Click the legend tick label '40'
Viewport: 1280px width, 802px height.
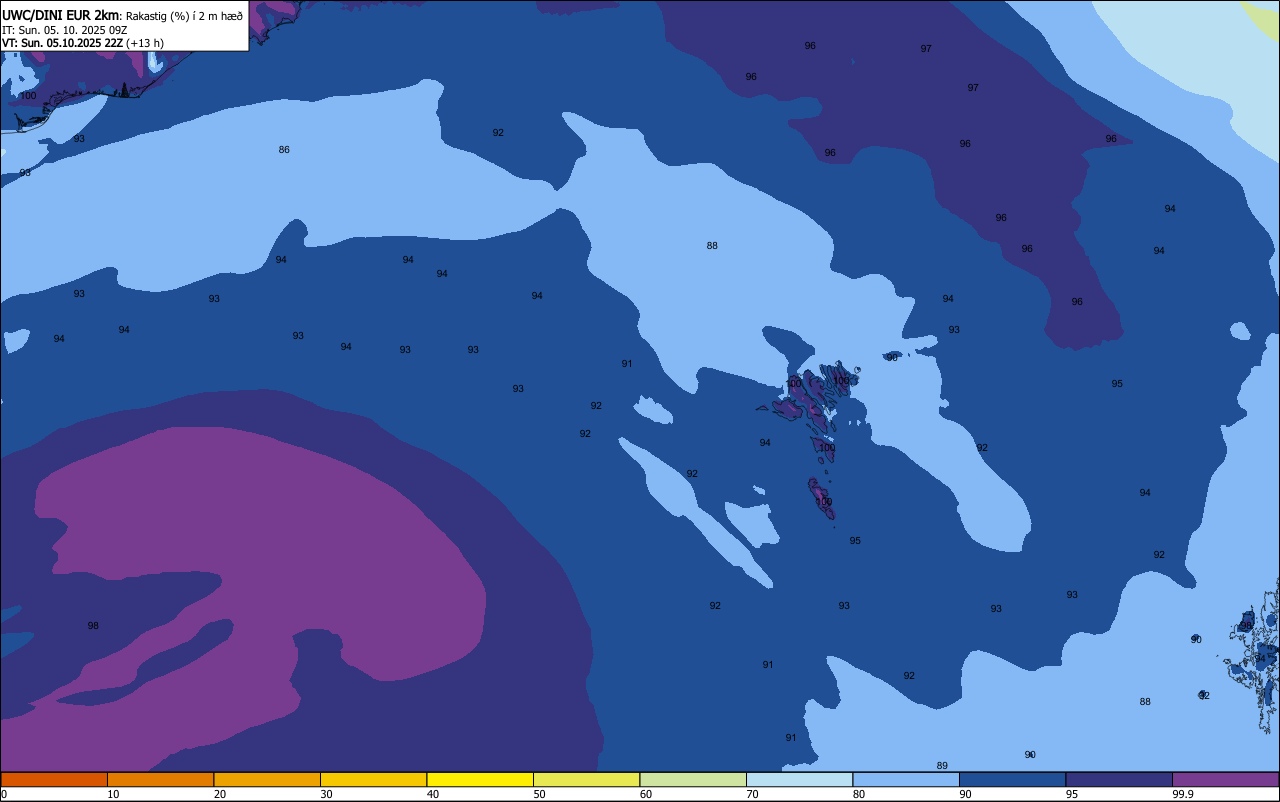click(433, 794)
